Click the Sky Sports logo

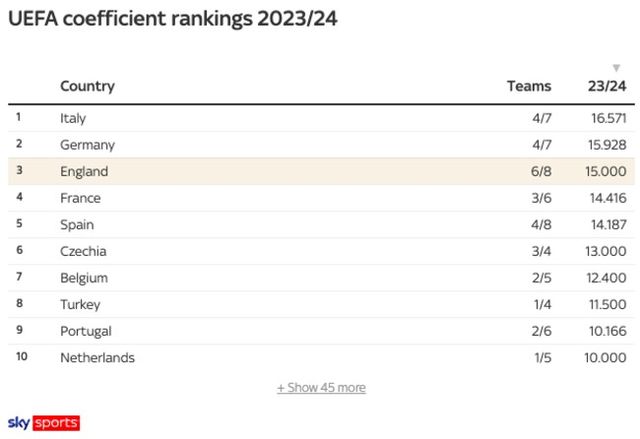(x=44, y=423)
